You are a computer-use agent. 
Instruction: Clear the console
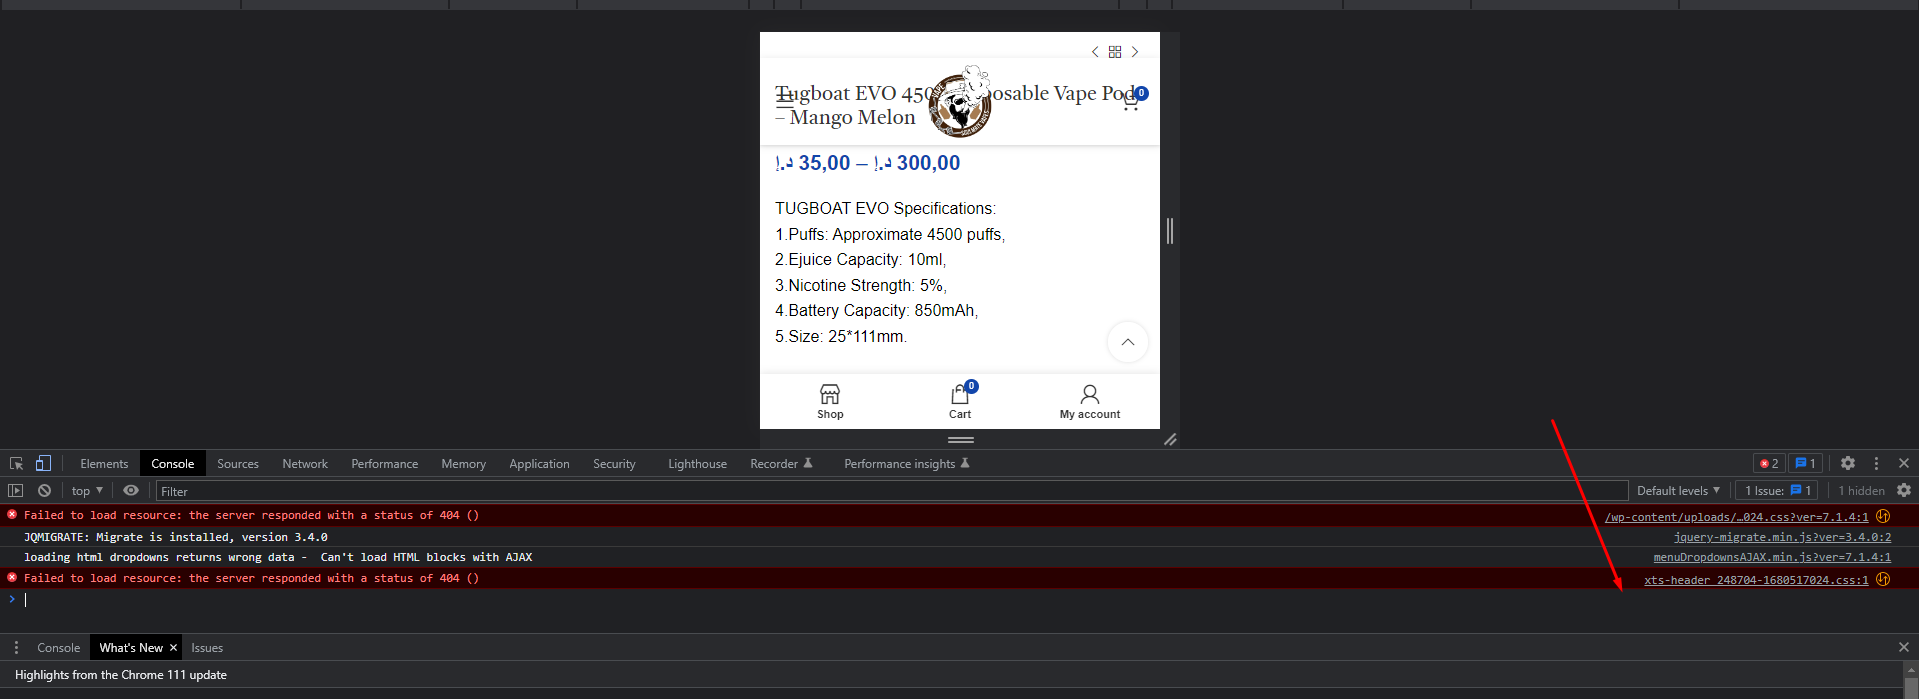(44, 491)
